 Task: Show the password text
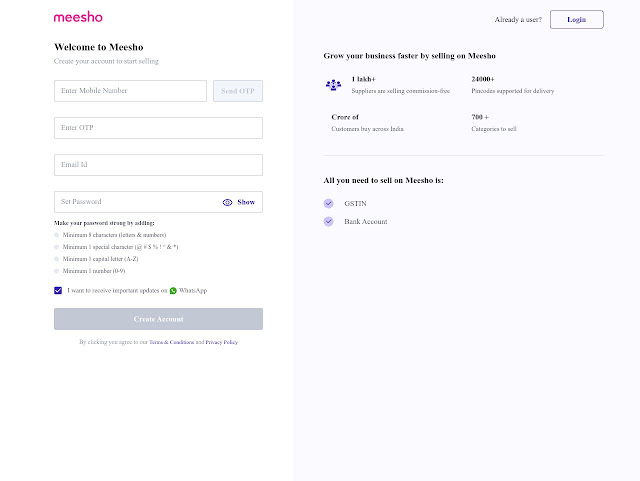pyautogui.click(x=246, y=202)
